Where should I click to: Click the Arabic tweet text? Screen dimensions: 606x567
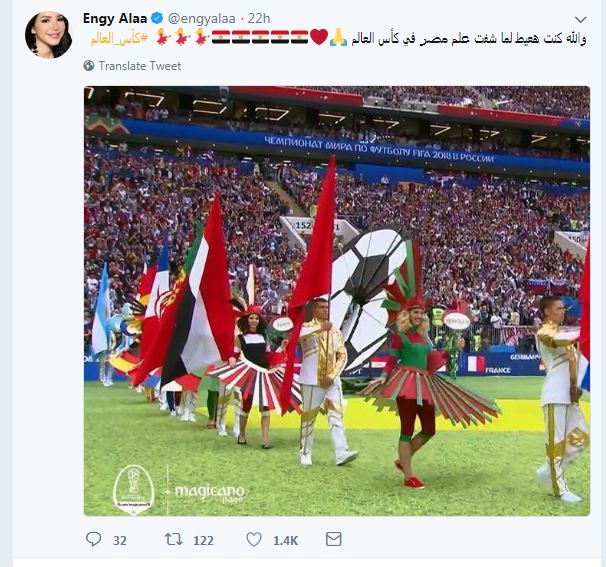pos(468,38)
